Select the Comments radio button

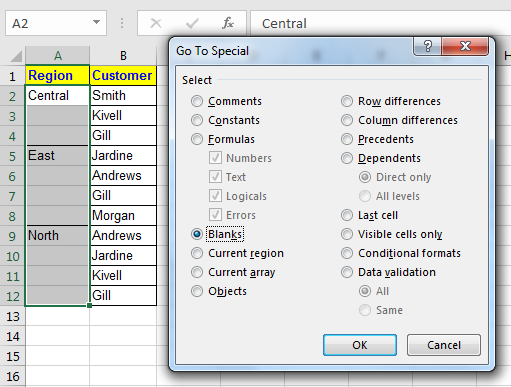[x=197, y=101]
